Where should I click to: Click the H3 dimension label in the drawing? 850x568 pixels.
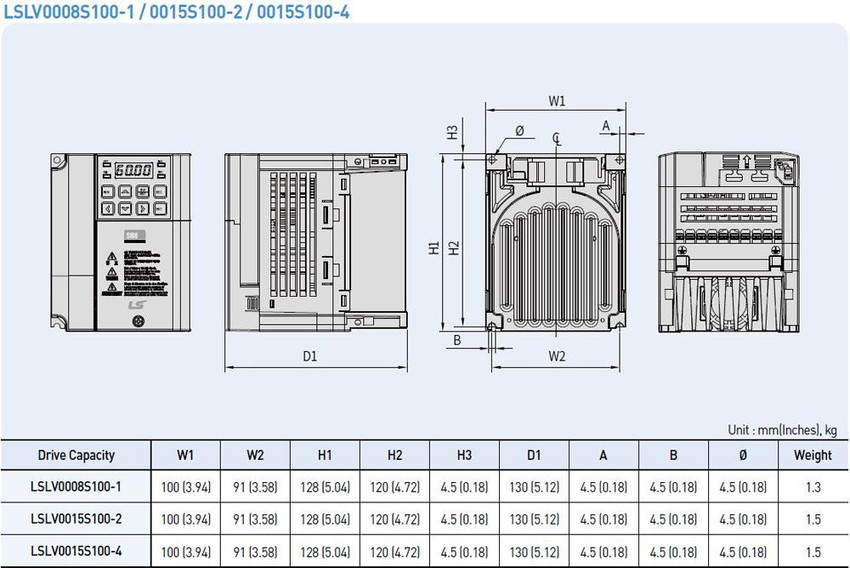(x=452, y=132)
